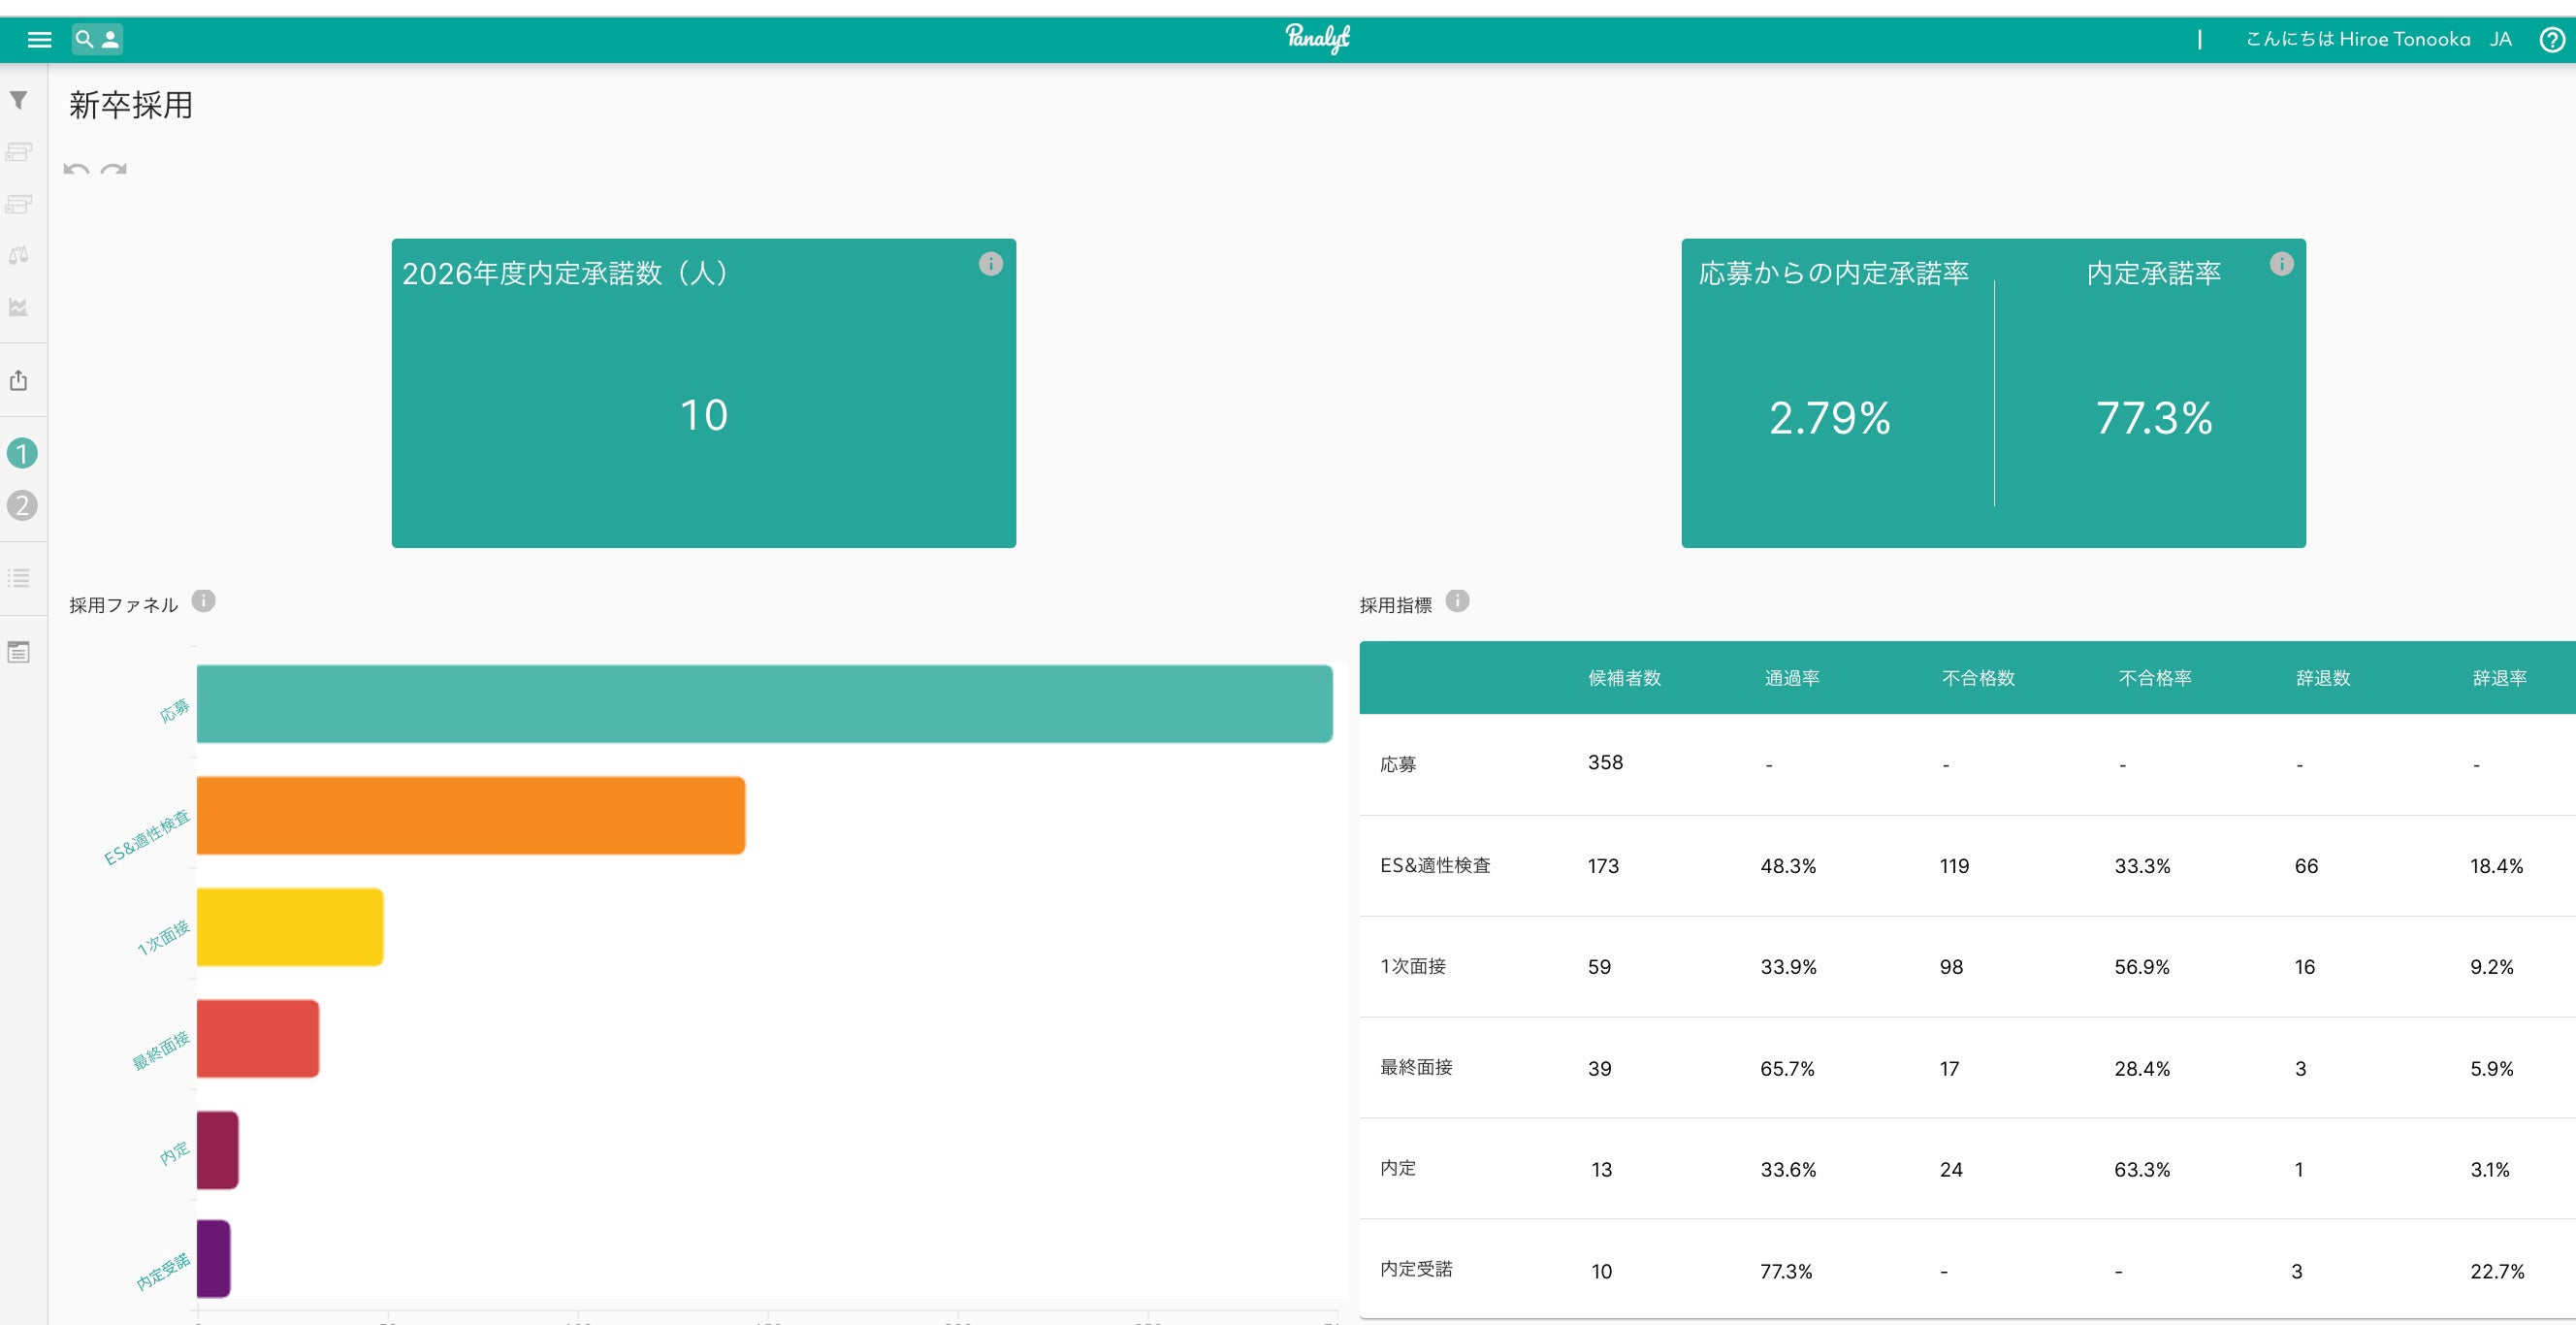Click the Panalyt logo
The height and width of the screenshot is (1325, 2576).
[1317, 38]
